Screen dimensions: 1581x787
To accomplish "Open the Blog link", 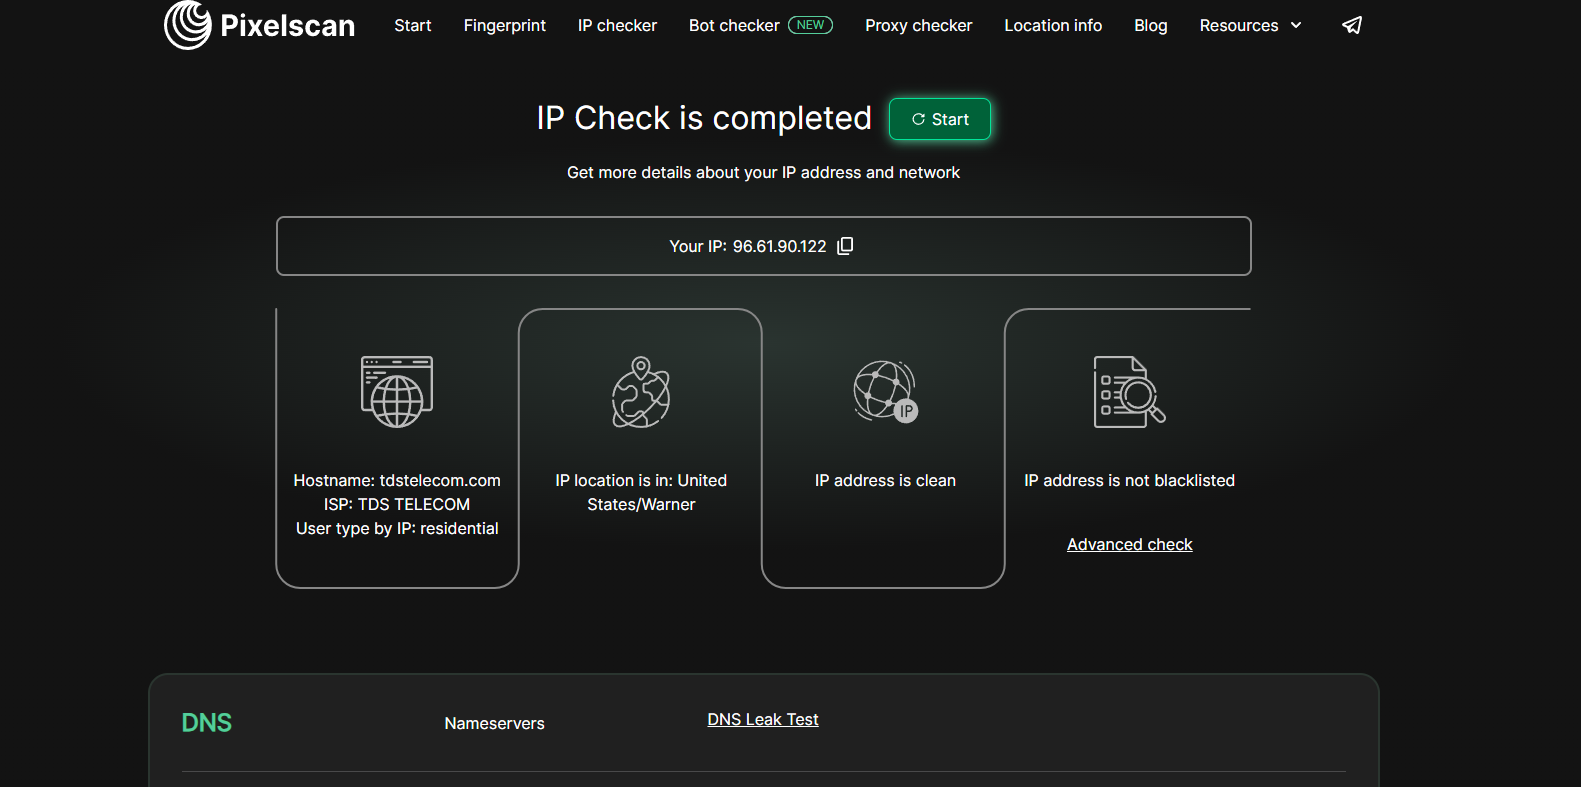I will (1150, 25).
